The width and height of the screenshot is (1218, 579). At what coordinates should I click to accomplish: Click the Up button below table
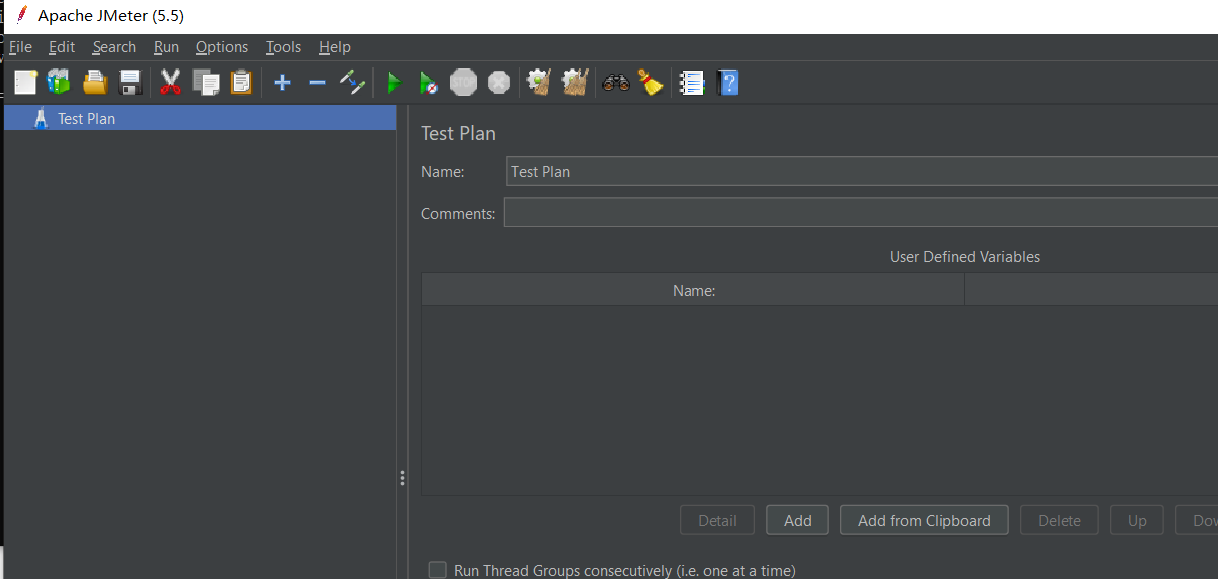coord(1137,520)
